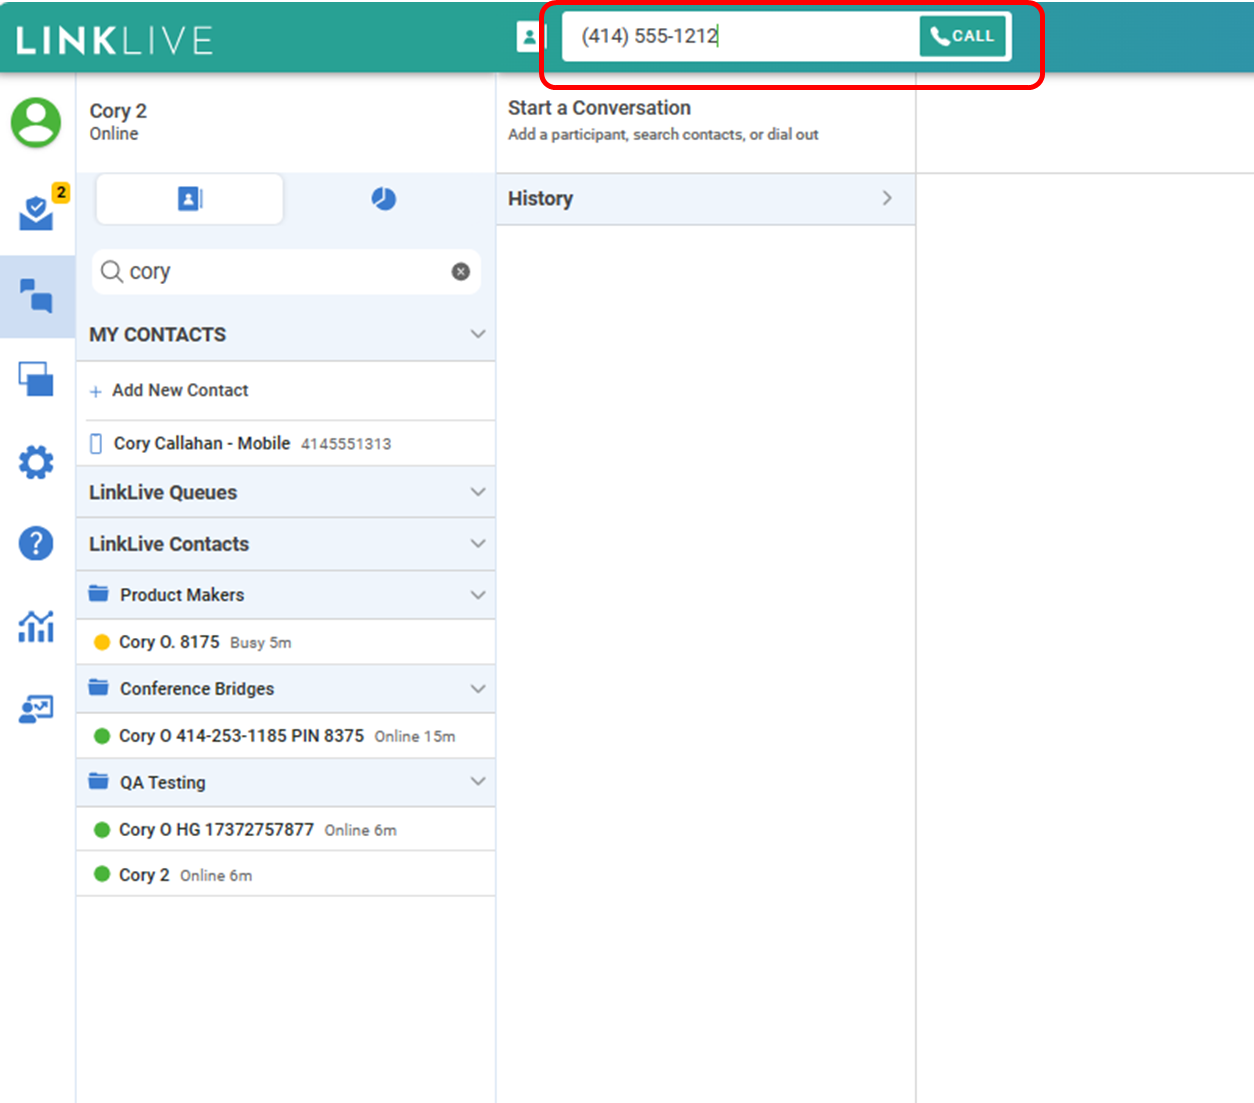
Task: Select Cory Callahan - Mobile contact
Action: (202, 443)
